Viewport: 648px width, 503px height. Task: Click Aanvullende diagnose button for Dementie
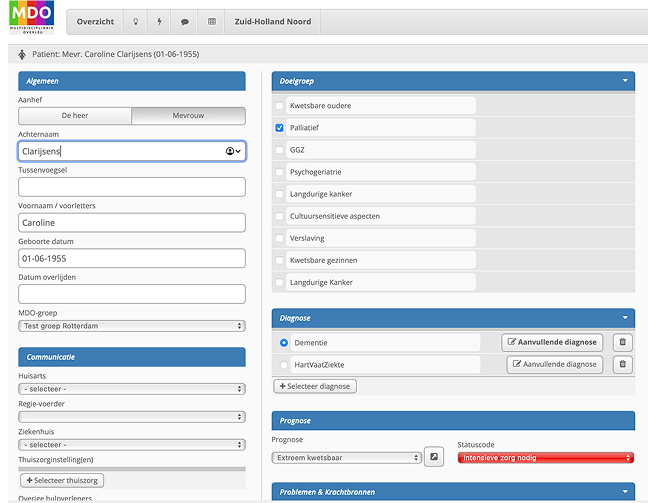click(552, 342)
